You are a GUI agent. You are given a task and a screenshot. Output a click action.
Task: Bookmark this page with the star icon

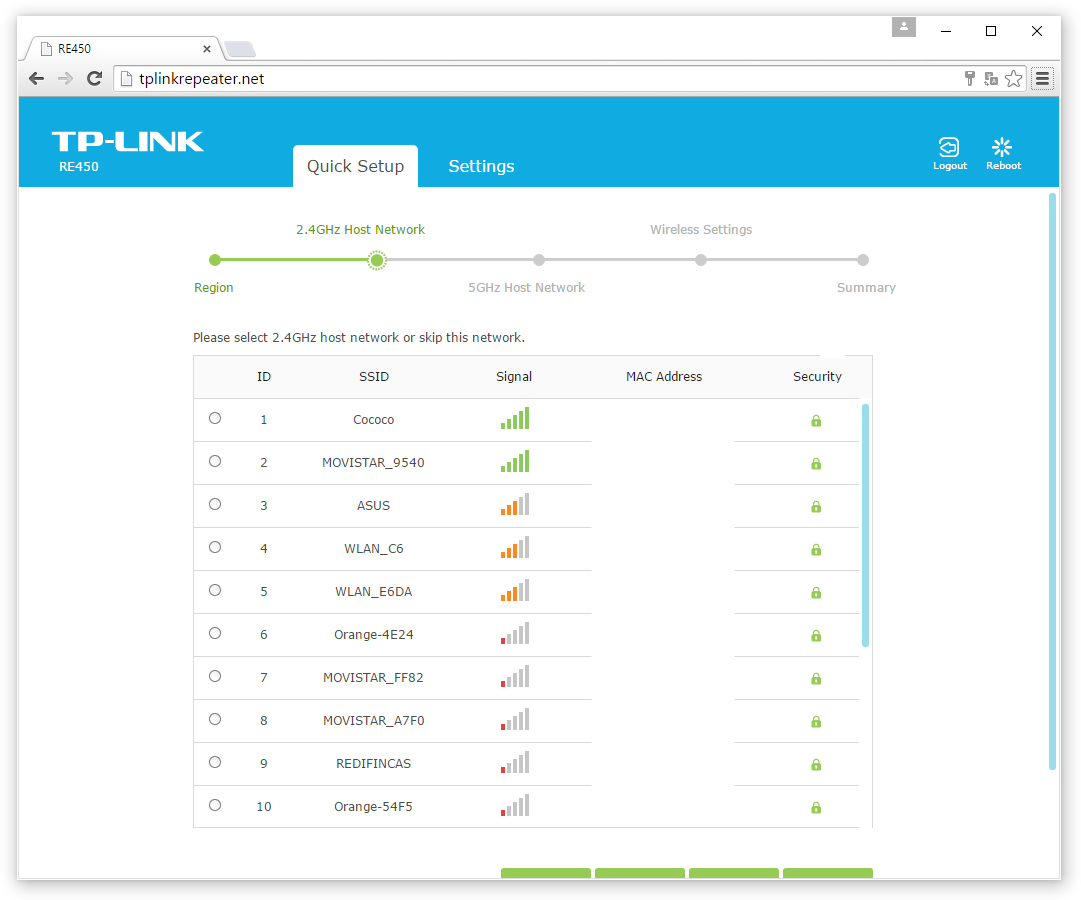tap(1013, 79)
